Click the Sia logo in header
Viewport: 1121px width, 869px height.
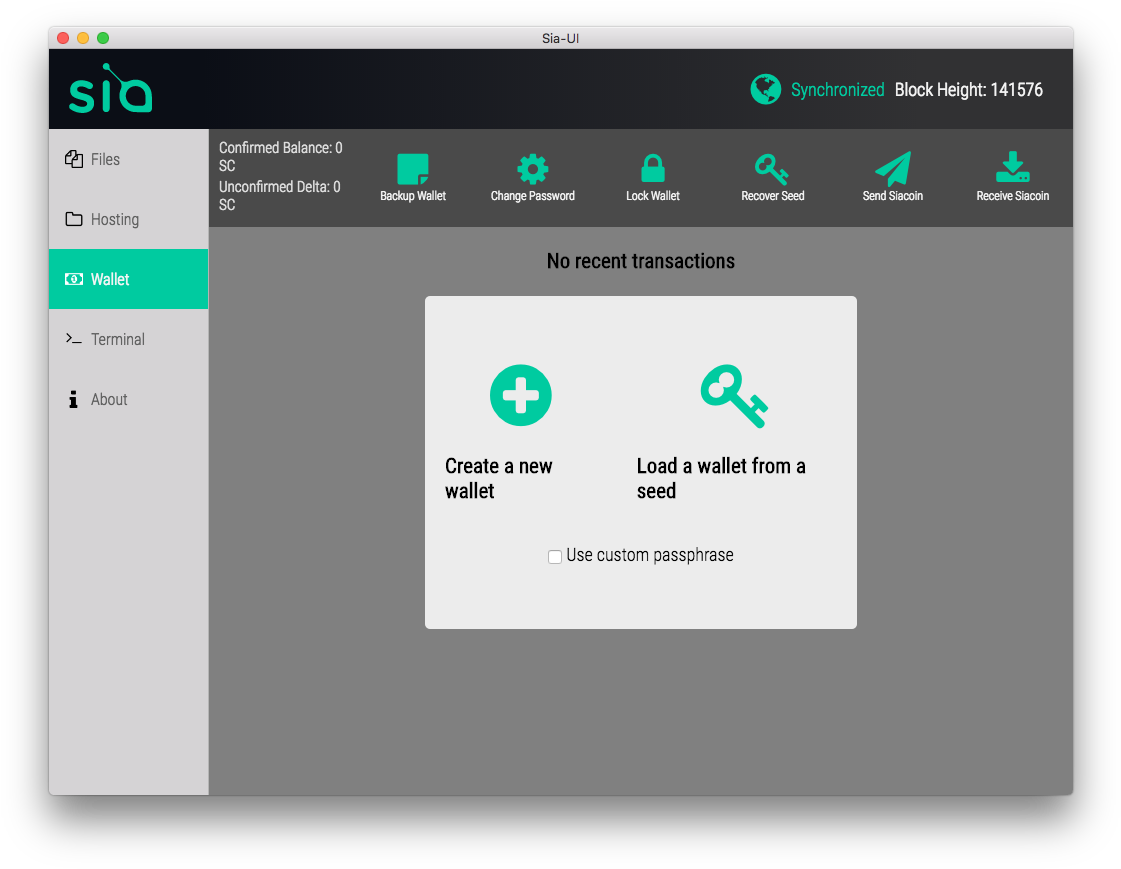[110, 90]
